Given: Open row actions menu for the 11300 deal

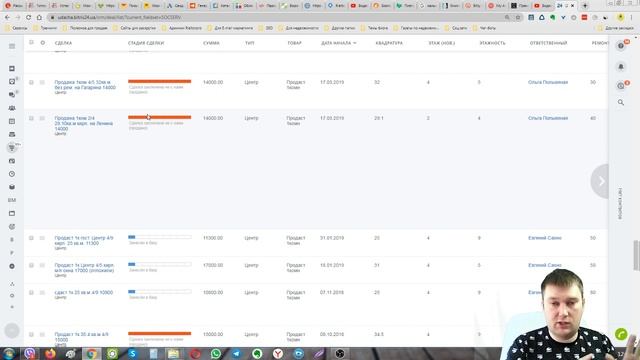Looking at the screenshot, I should (x=42, y=238).
